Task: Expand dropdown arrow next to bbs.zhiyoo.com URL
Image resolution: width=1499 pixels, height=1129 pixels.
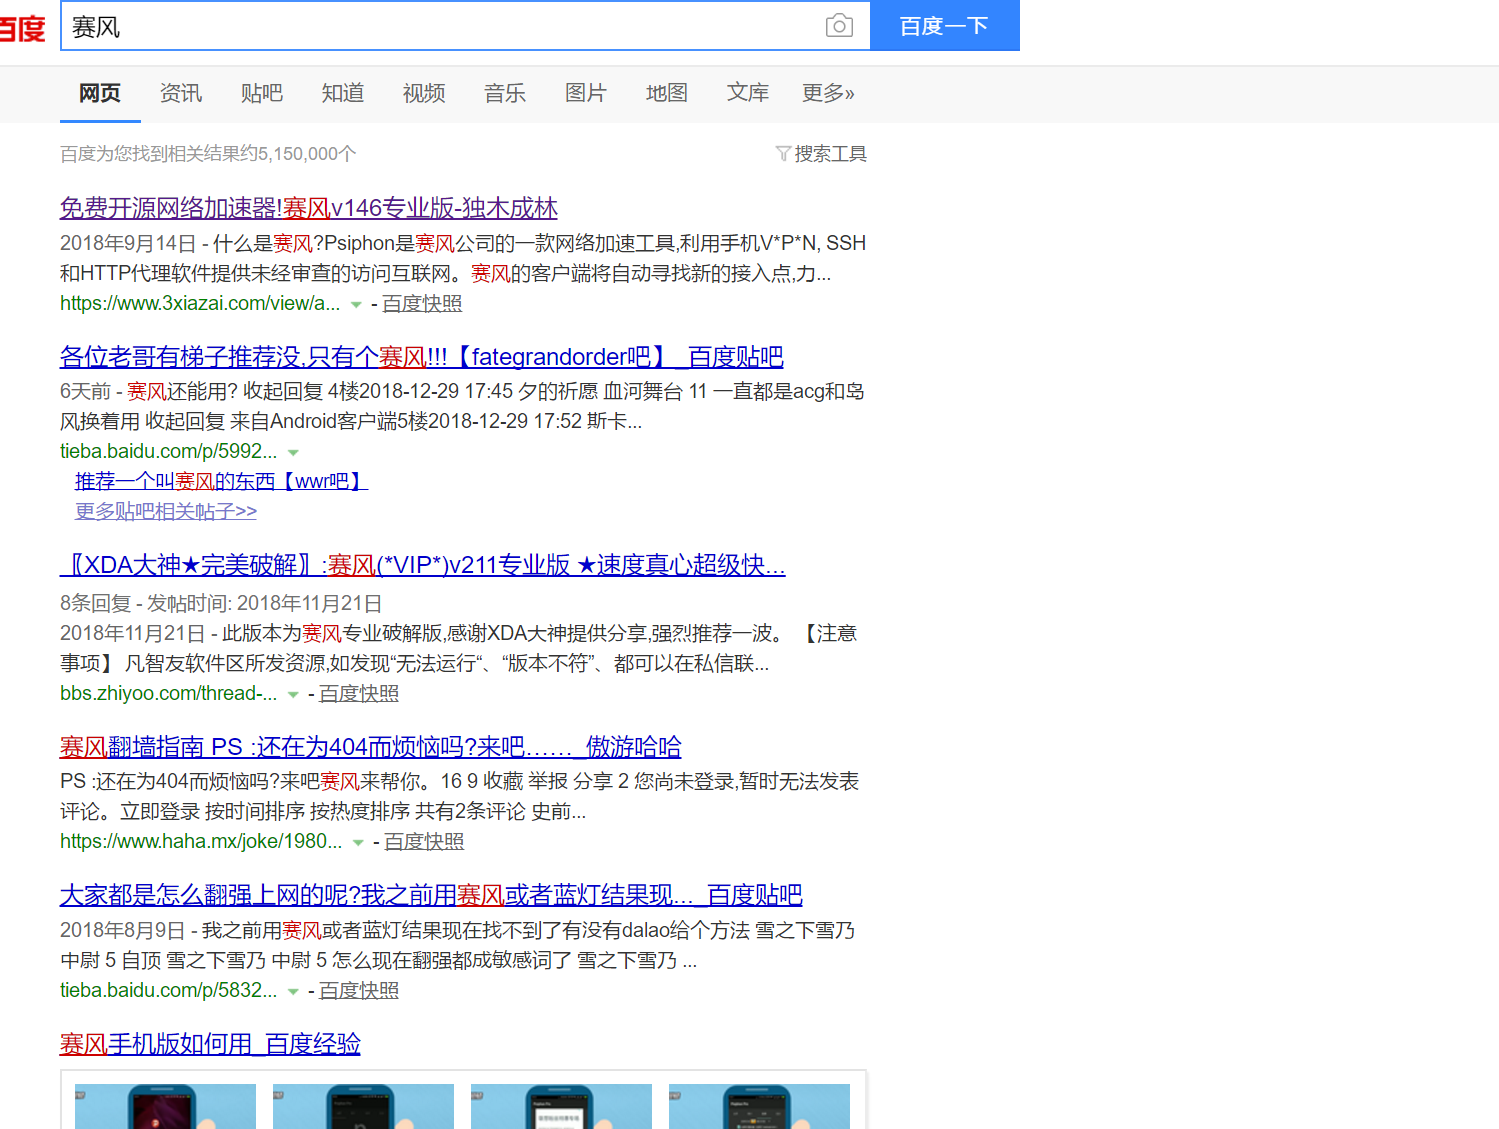Action: click(x=293, y=695)
